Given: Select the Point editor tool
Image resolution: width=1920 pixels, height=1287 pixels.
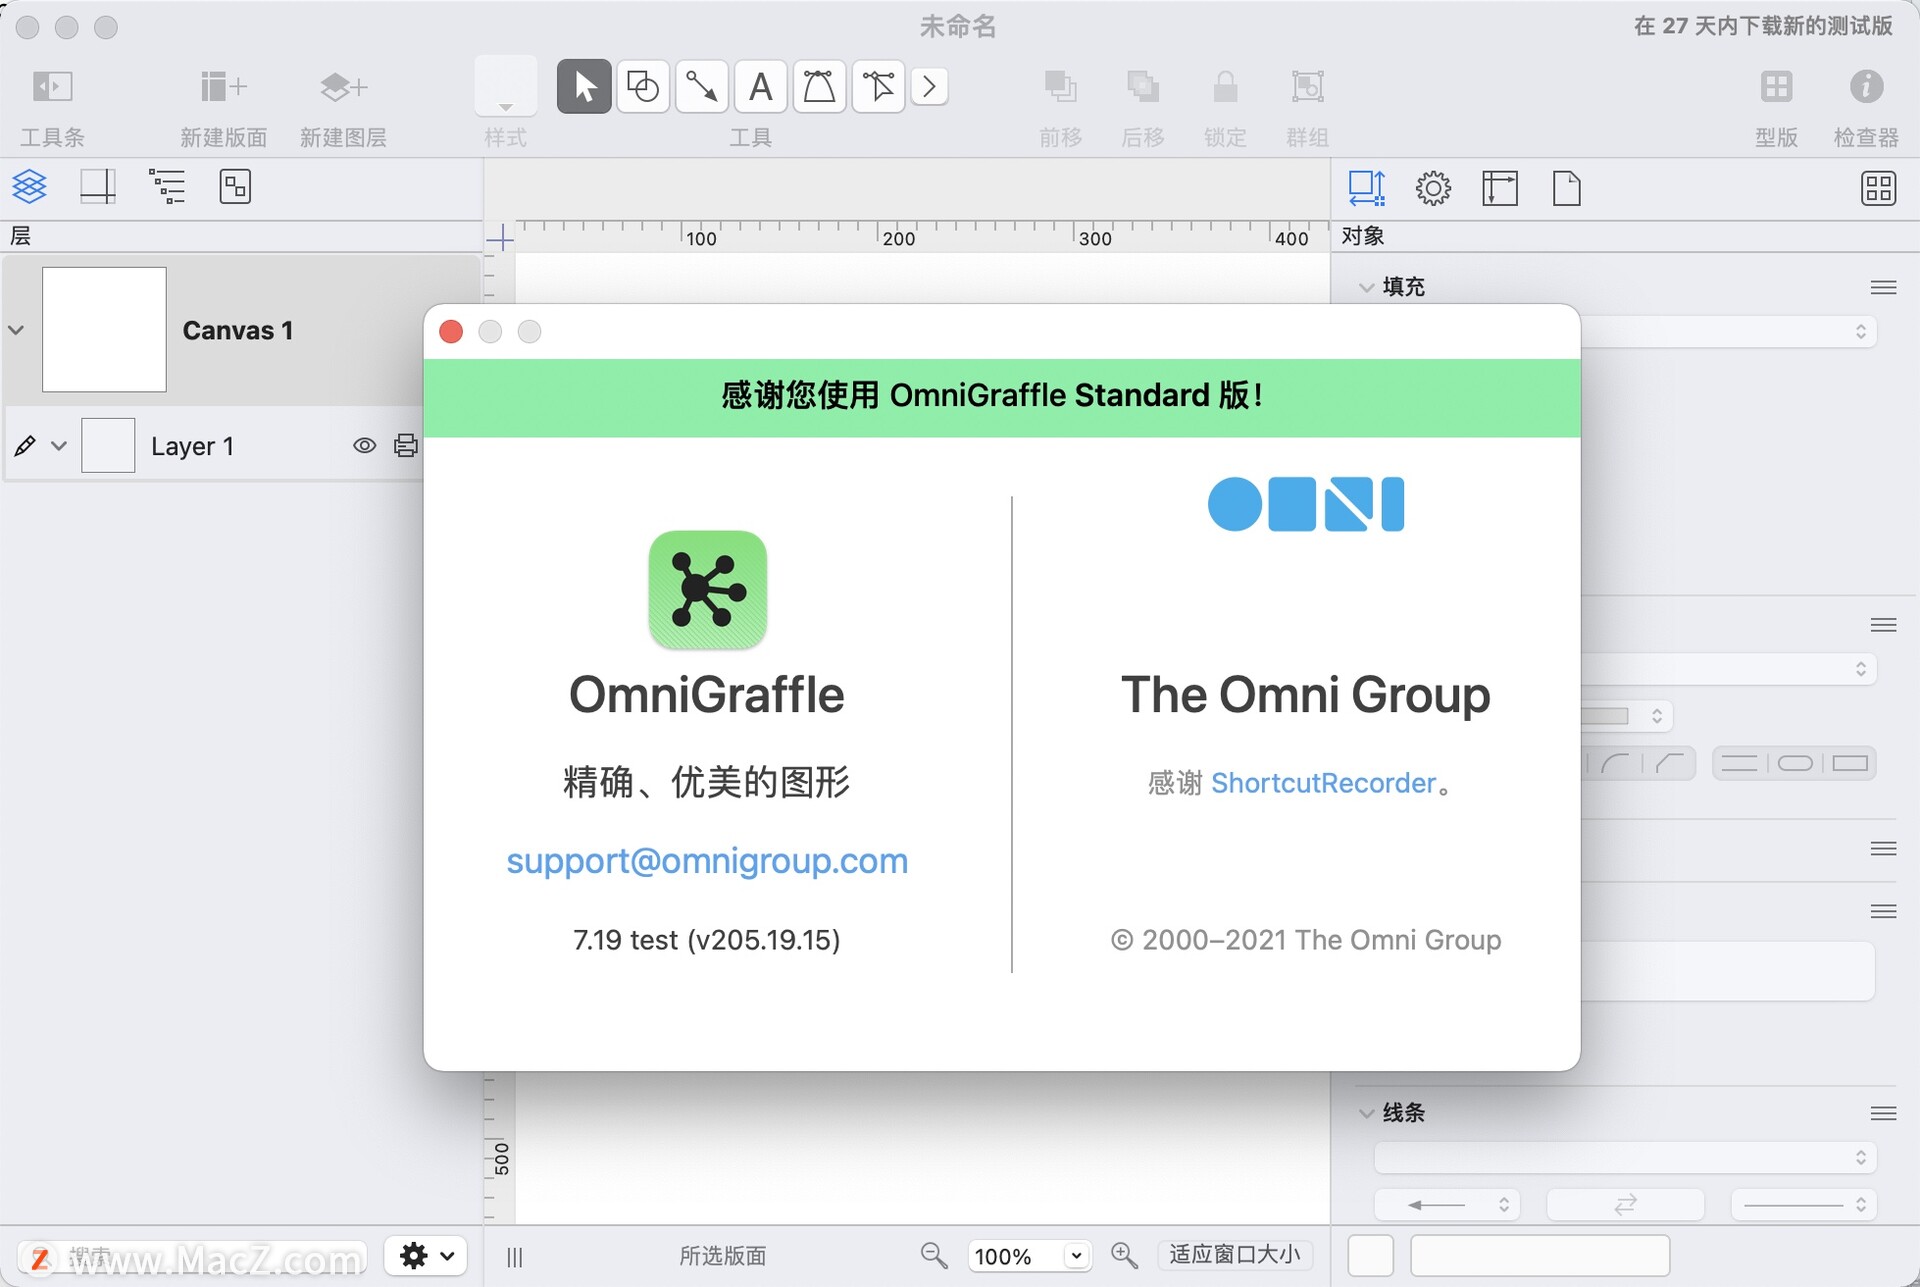Looking at the screenshot, I should click(878, 87).
